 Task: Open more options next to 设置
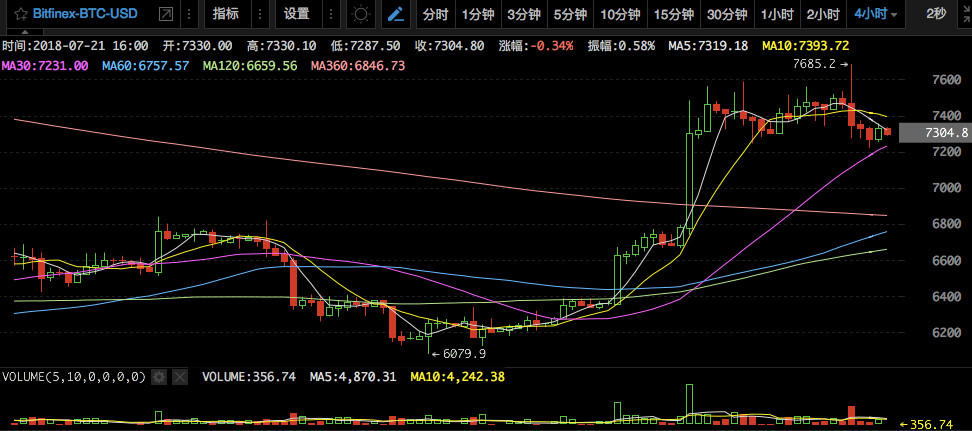(332, 14)
